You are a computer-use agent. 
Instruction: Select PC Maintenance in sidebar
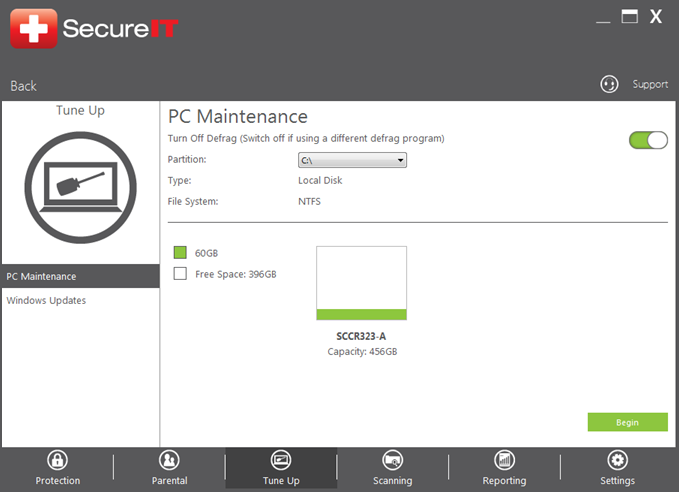81,276
